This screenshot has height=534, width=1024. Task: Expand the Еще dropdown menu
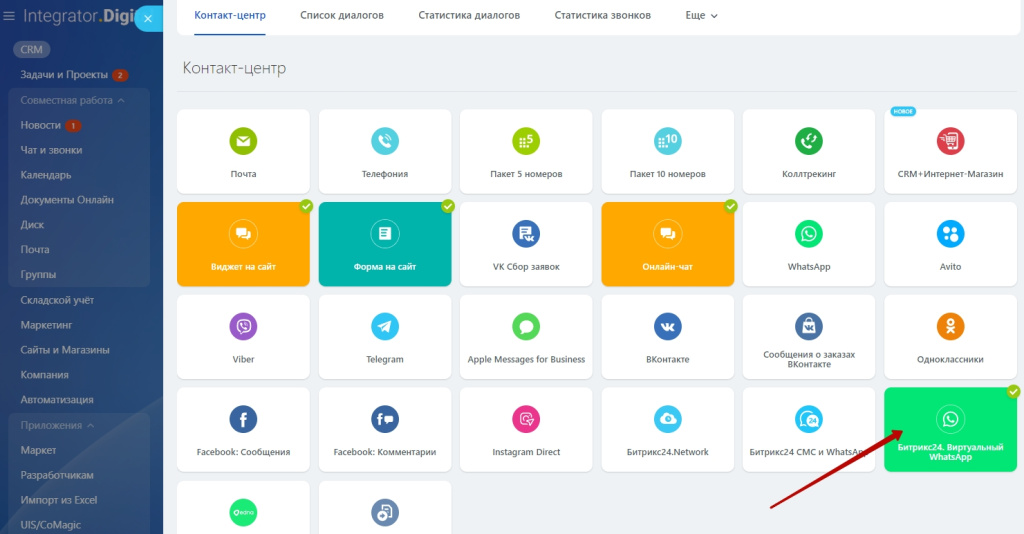[x=702, y=16]
